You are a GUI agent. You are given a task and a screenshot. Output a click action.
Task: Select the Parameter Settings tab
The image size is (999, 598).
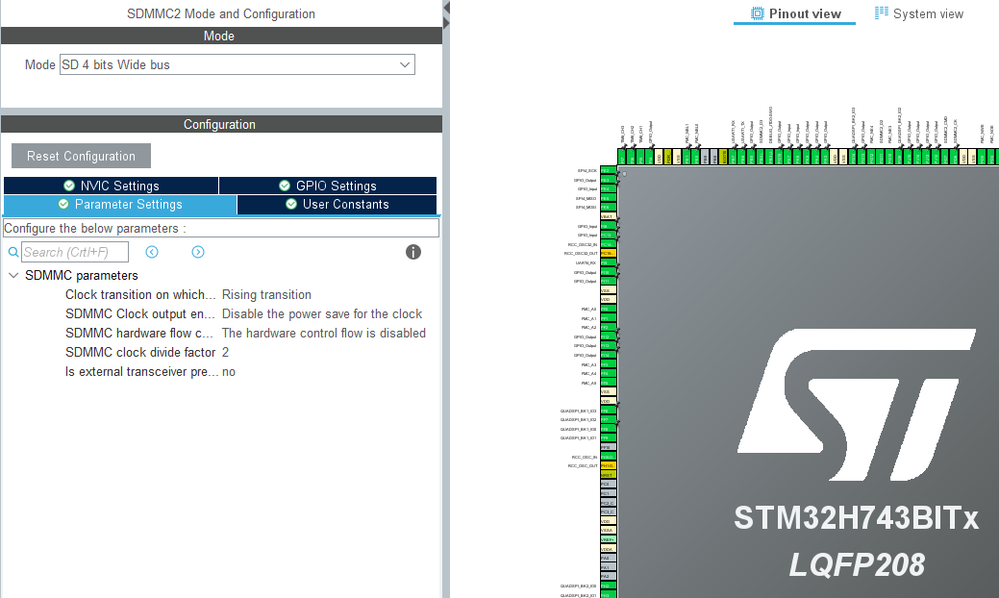(x=120, y=204)
